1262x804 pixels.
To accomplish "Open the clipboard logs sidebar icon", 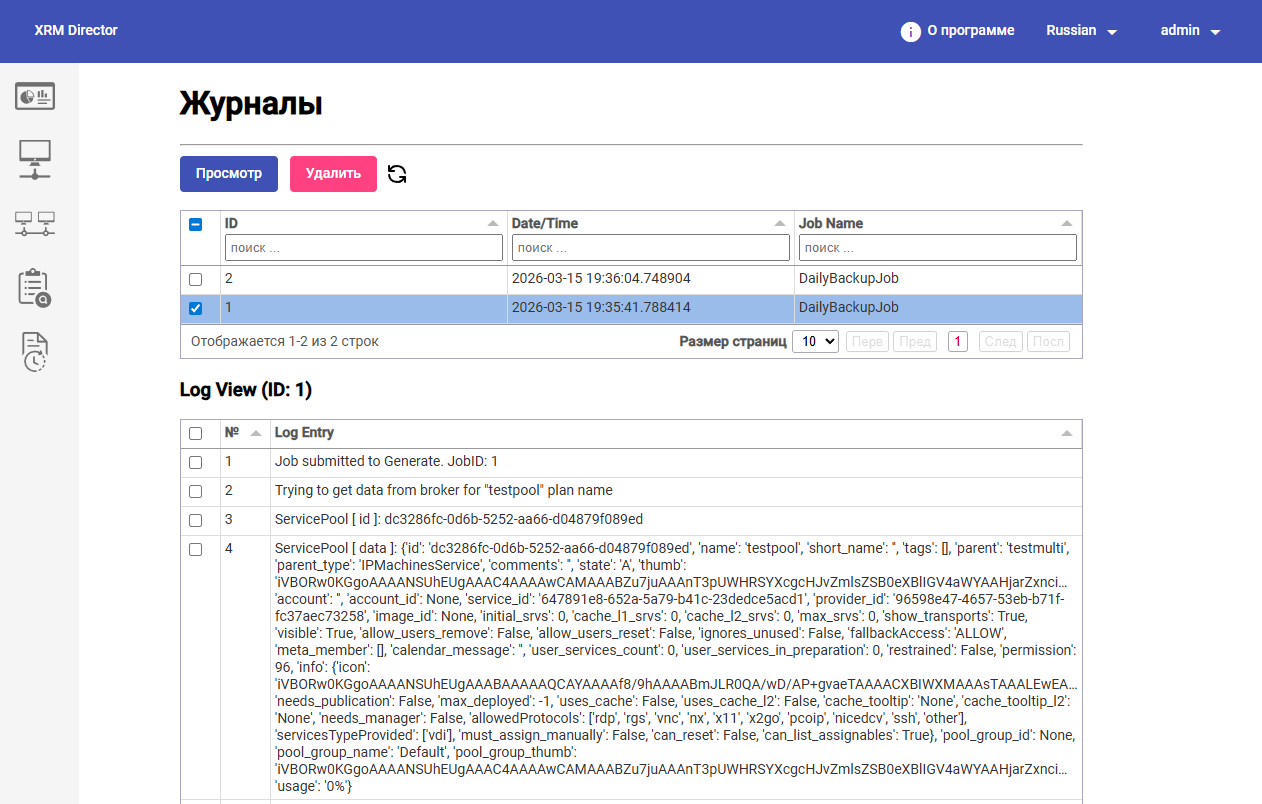I will tap(35, 287).
